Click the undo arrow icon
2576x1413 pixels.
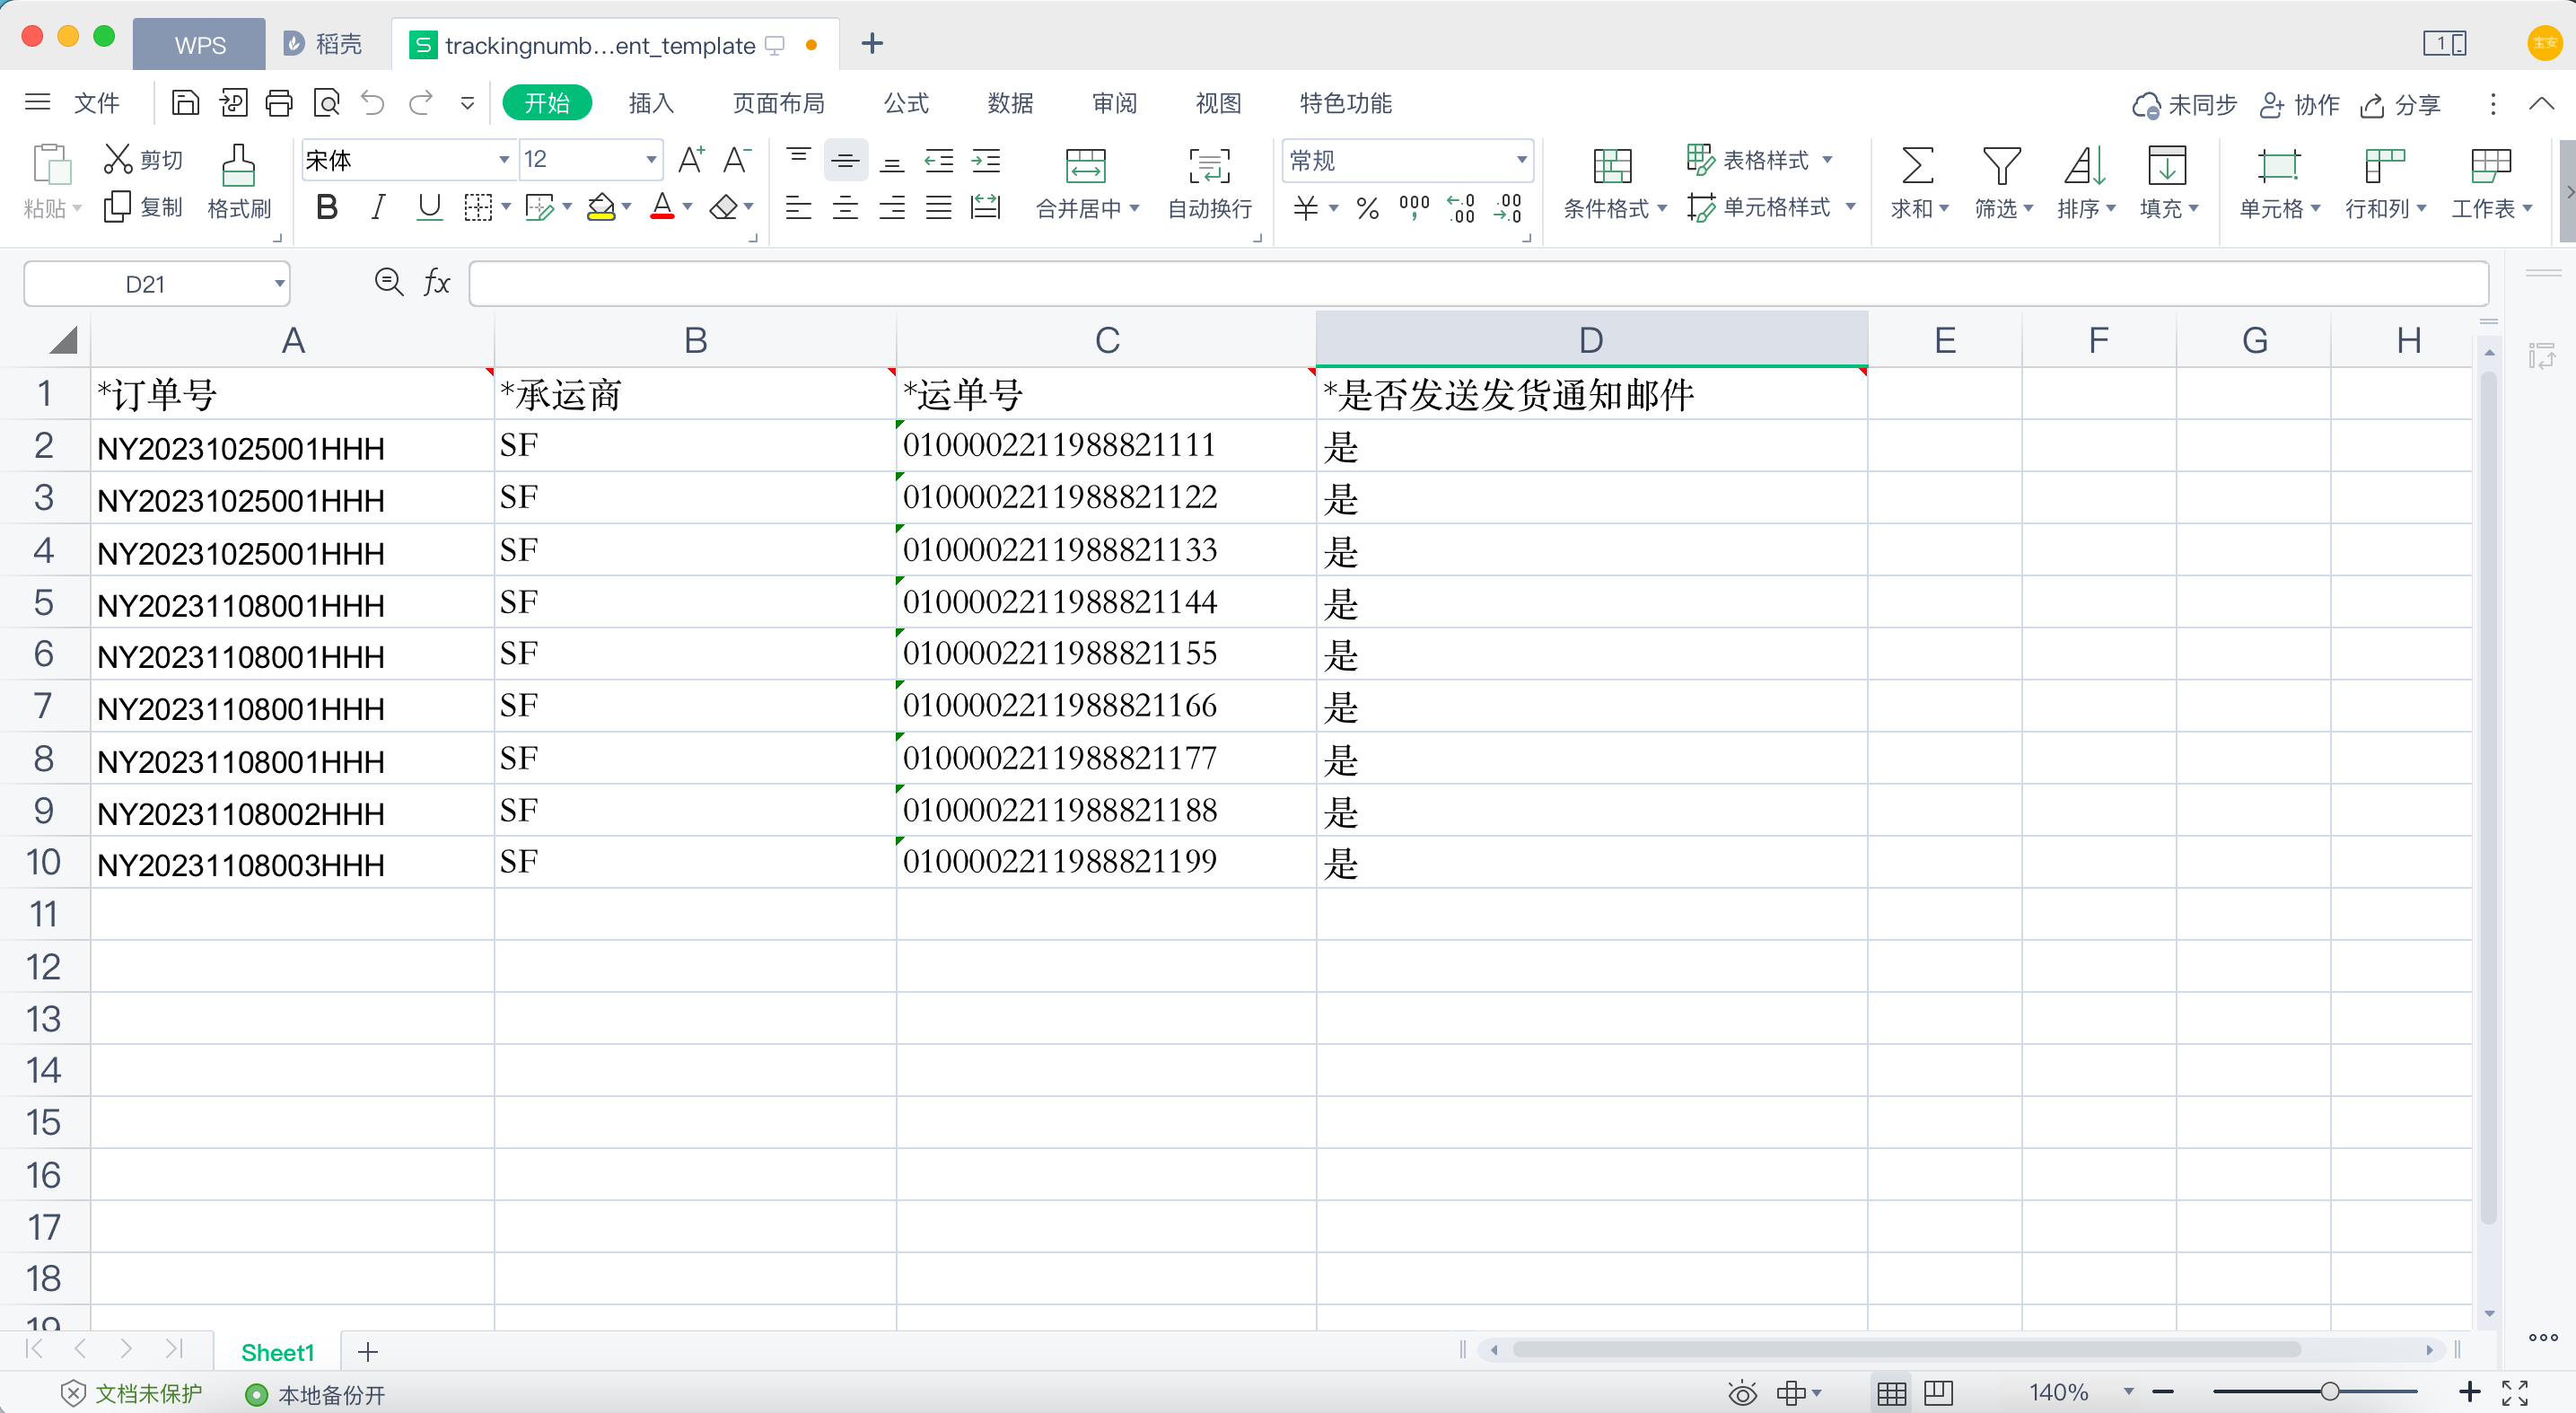pos(373,103)
